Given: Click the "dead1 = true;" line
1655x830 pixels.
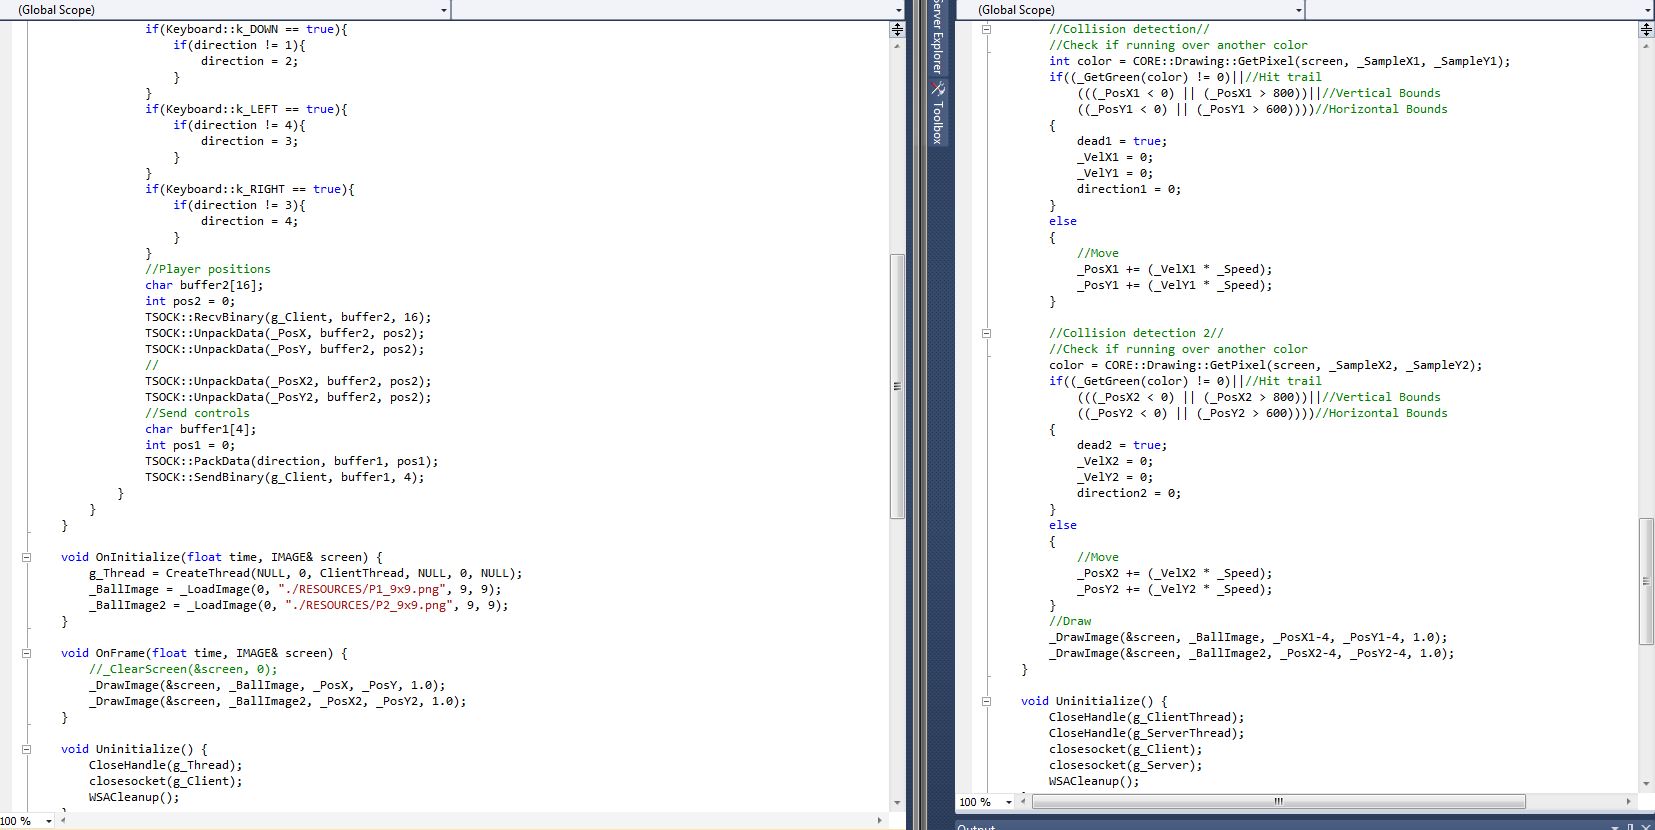Looking at the screenshot, I should pyautogui.click(x=1122, y=141).
